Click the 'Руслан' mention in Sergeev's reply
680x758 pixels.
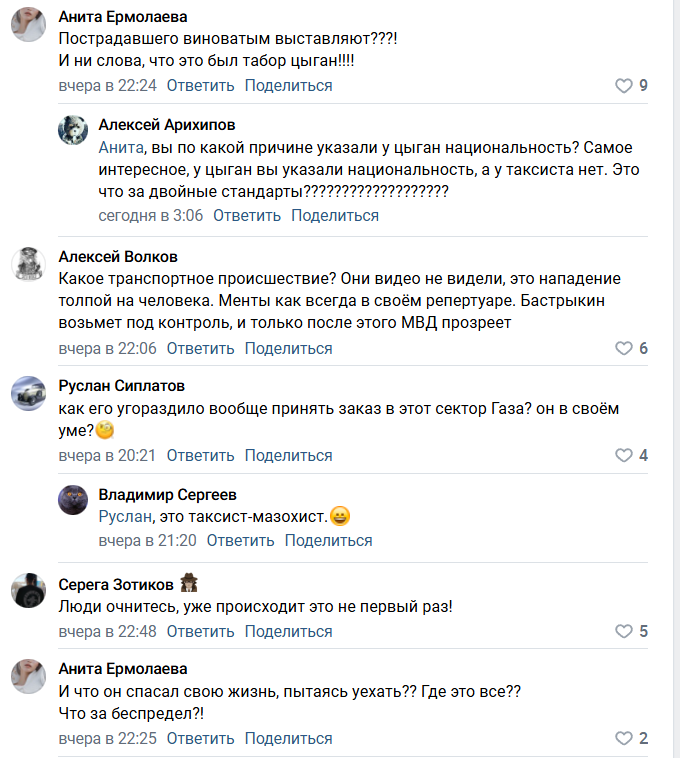coord(125,517)
